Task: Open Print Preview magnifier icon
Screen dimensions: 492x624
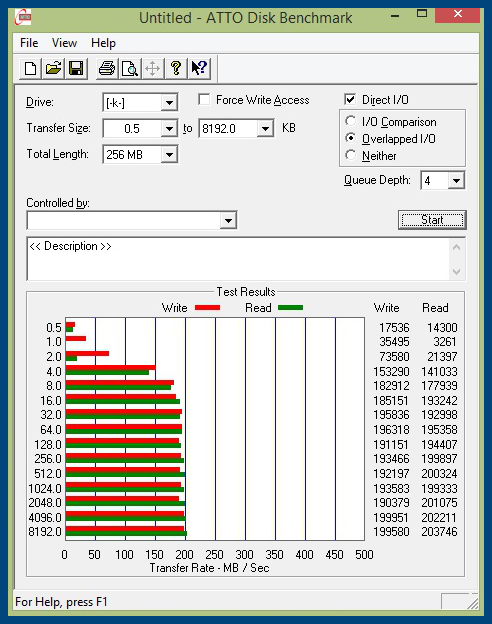Action: 130,68
